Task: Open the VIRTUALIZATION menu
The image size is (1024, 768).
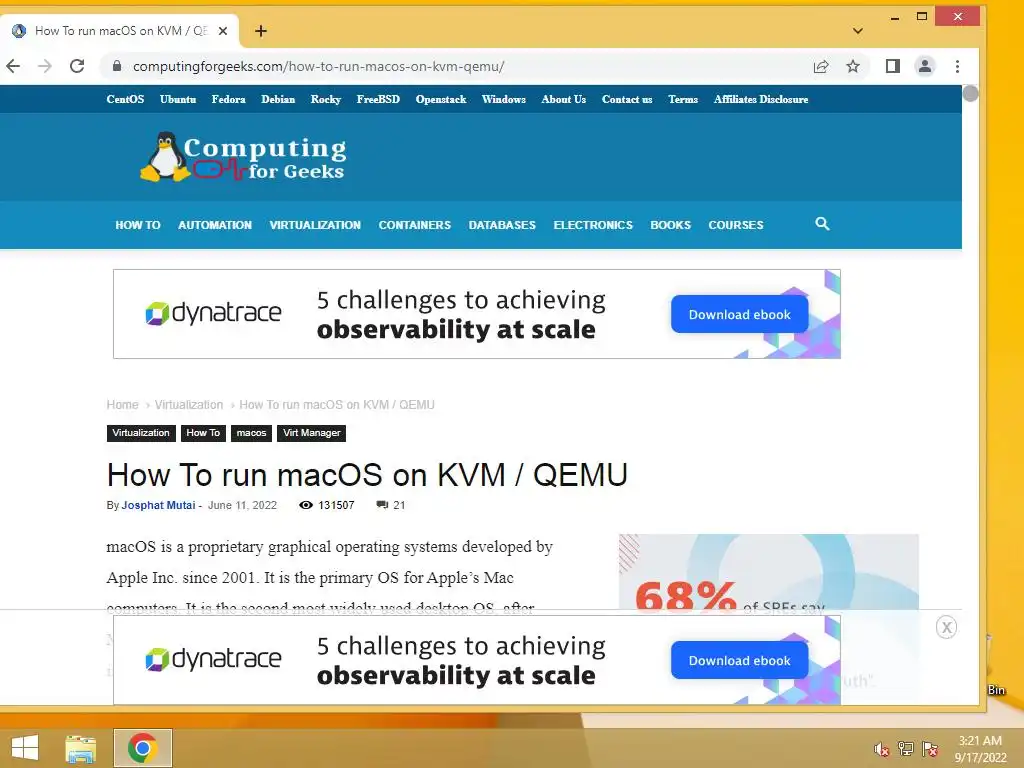Action: point(315,225)
